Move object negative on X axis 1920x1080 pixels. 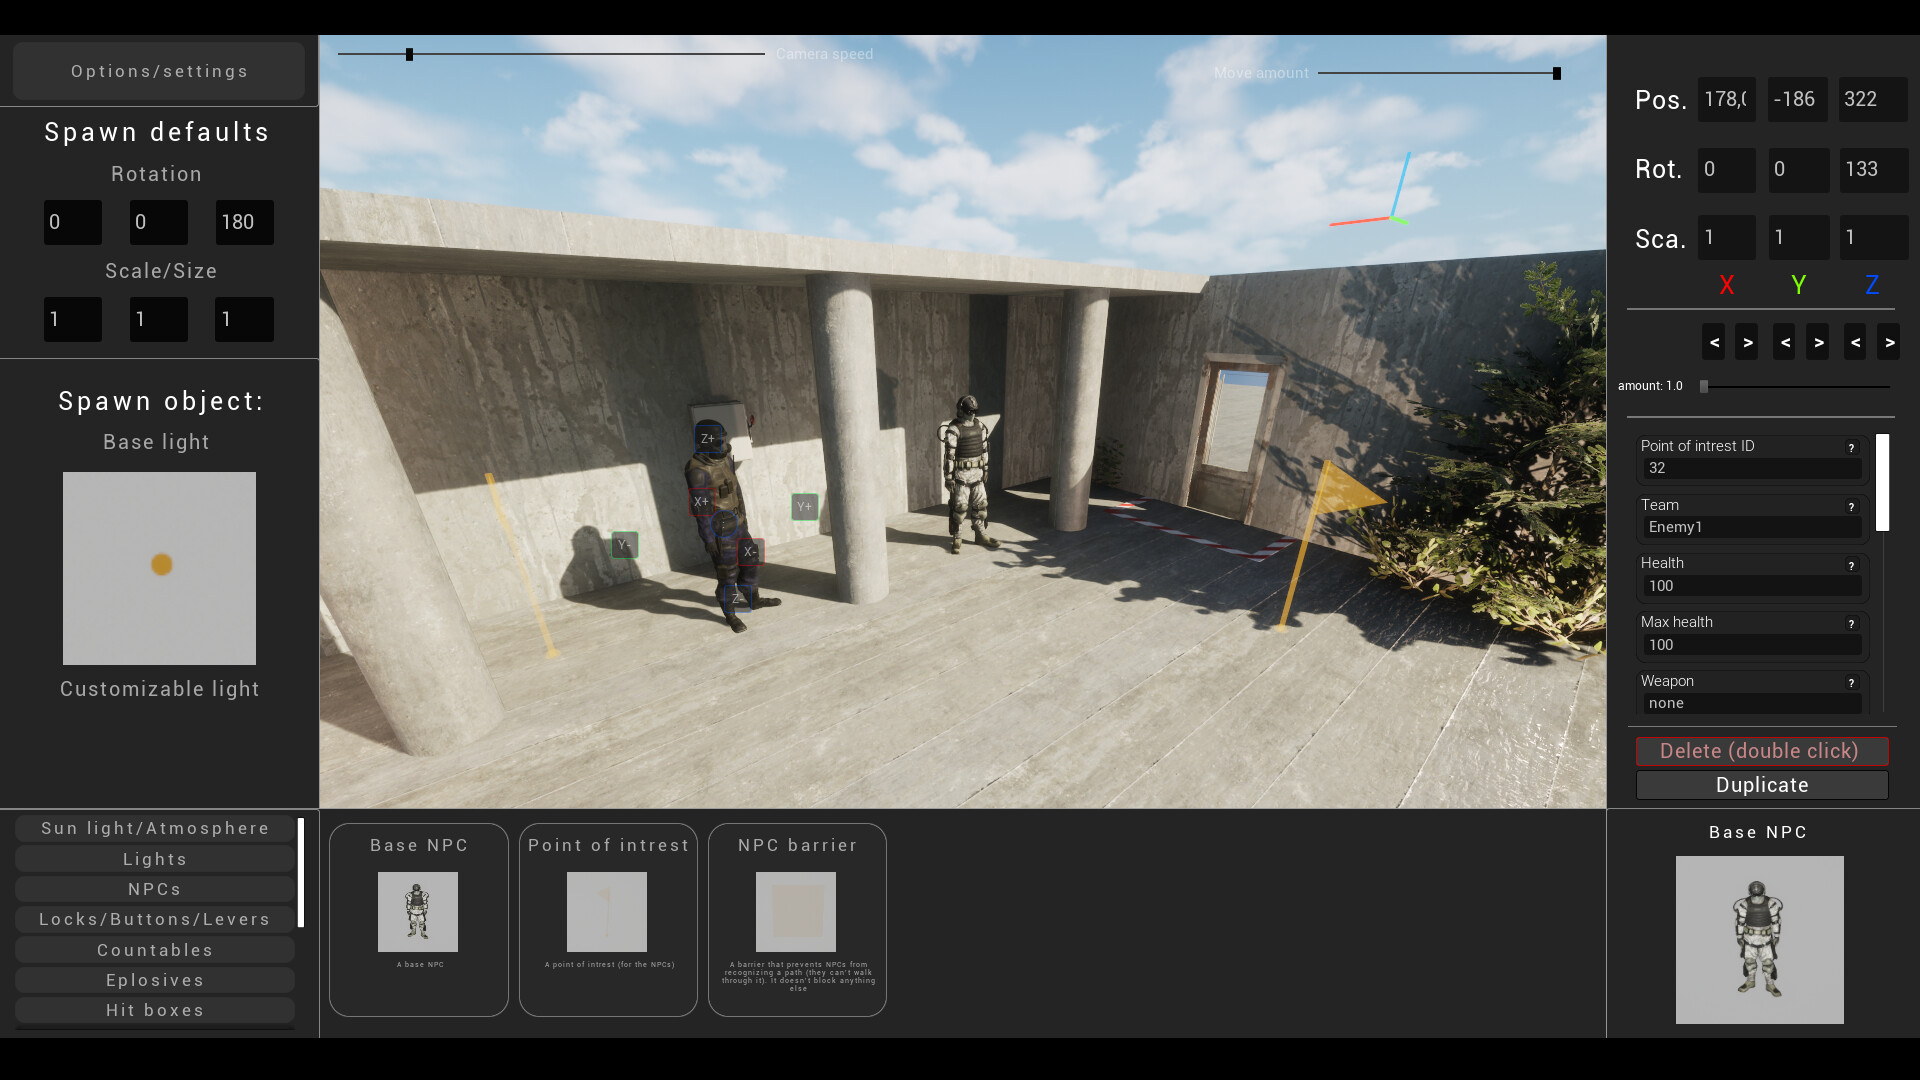(x=1714, y=342)
